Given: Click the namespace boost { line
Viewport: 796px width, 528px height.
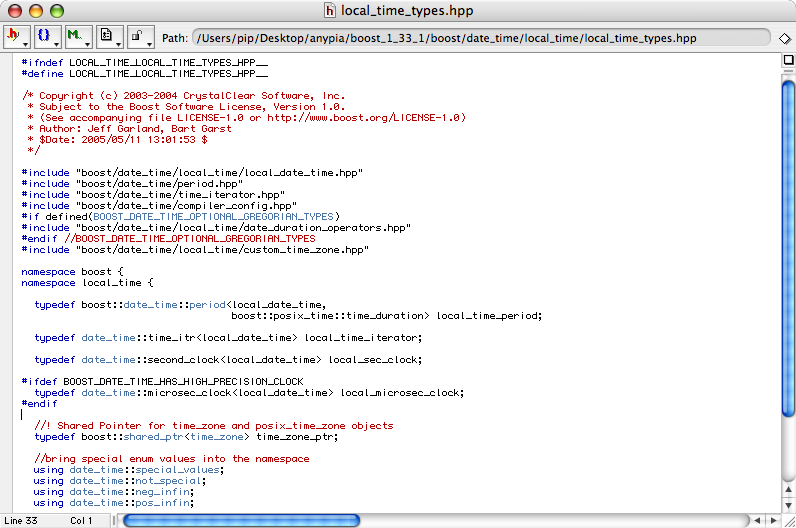Looking at the screenshot, I should tap(73, 272).
